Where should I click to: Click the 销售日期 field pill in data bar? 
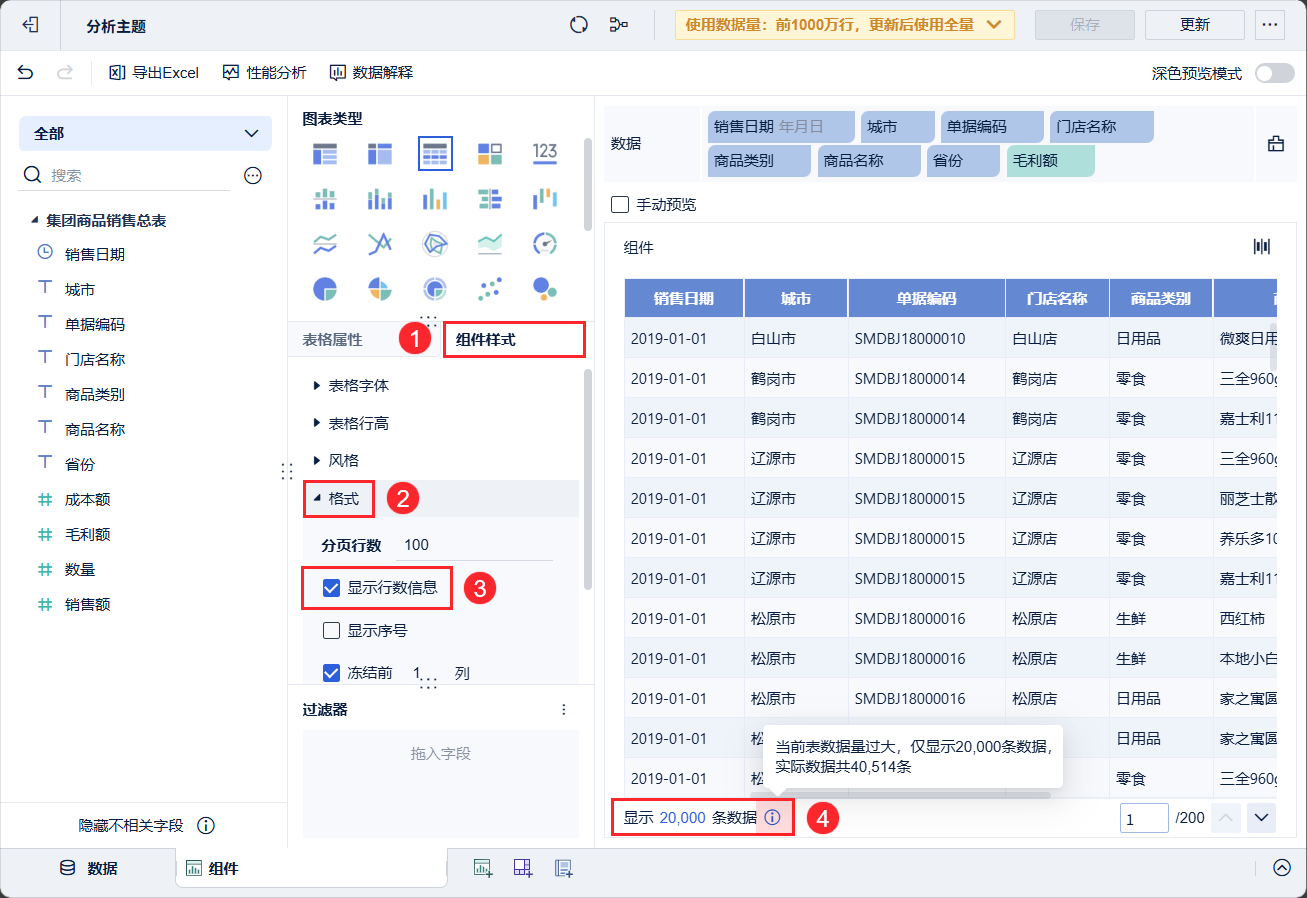point(781,127)
